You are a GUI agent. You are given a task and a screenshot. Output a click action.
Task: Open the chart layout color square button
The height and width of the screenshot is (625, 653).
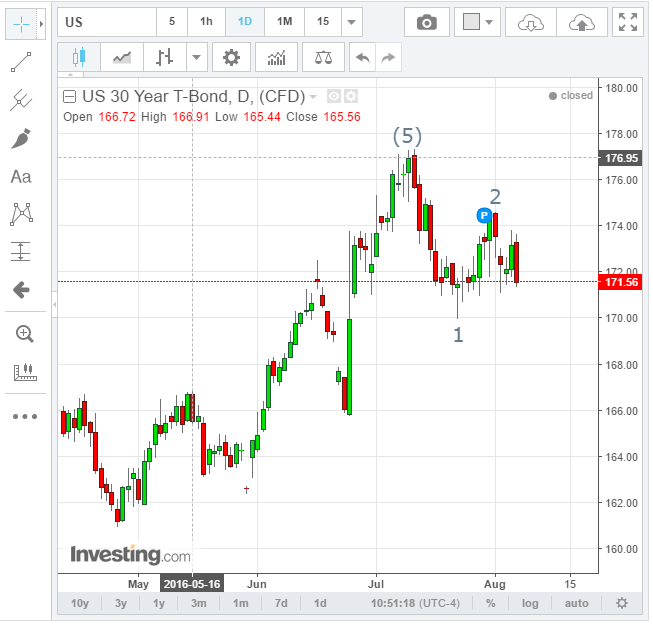[x=471, y=22]
